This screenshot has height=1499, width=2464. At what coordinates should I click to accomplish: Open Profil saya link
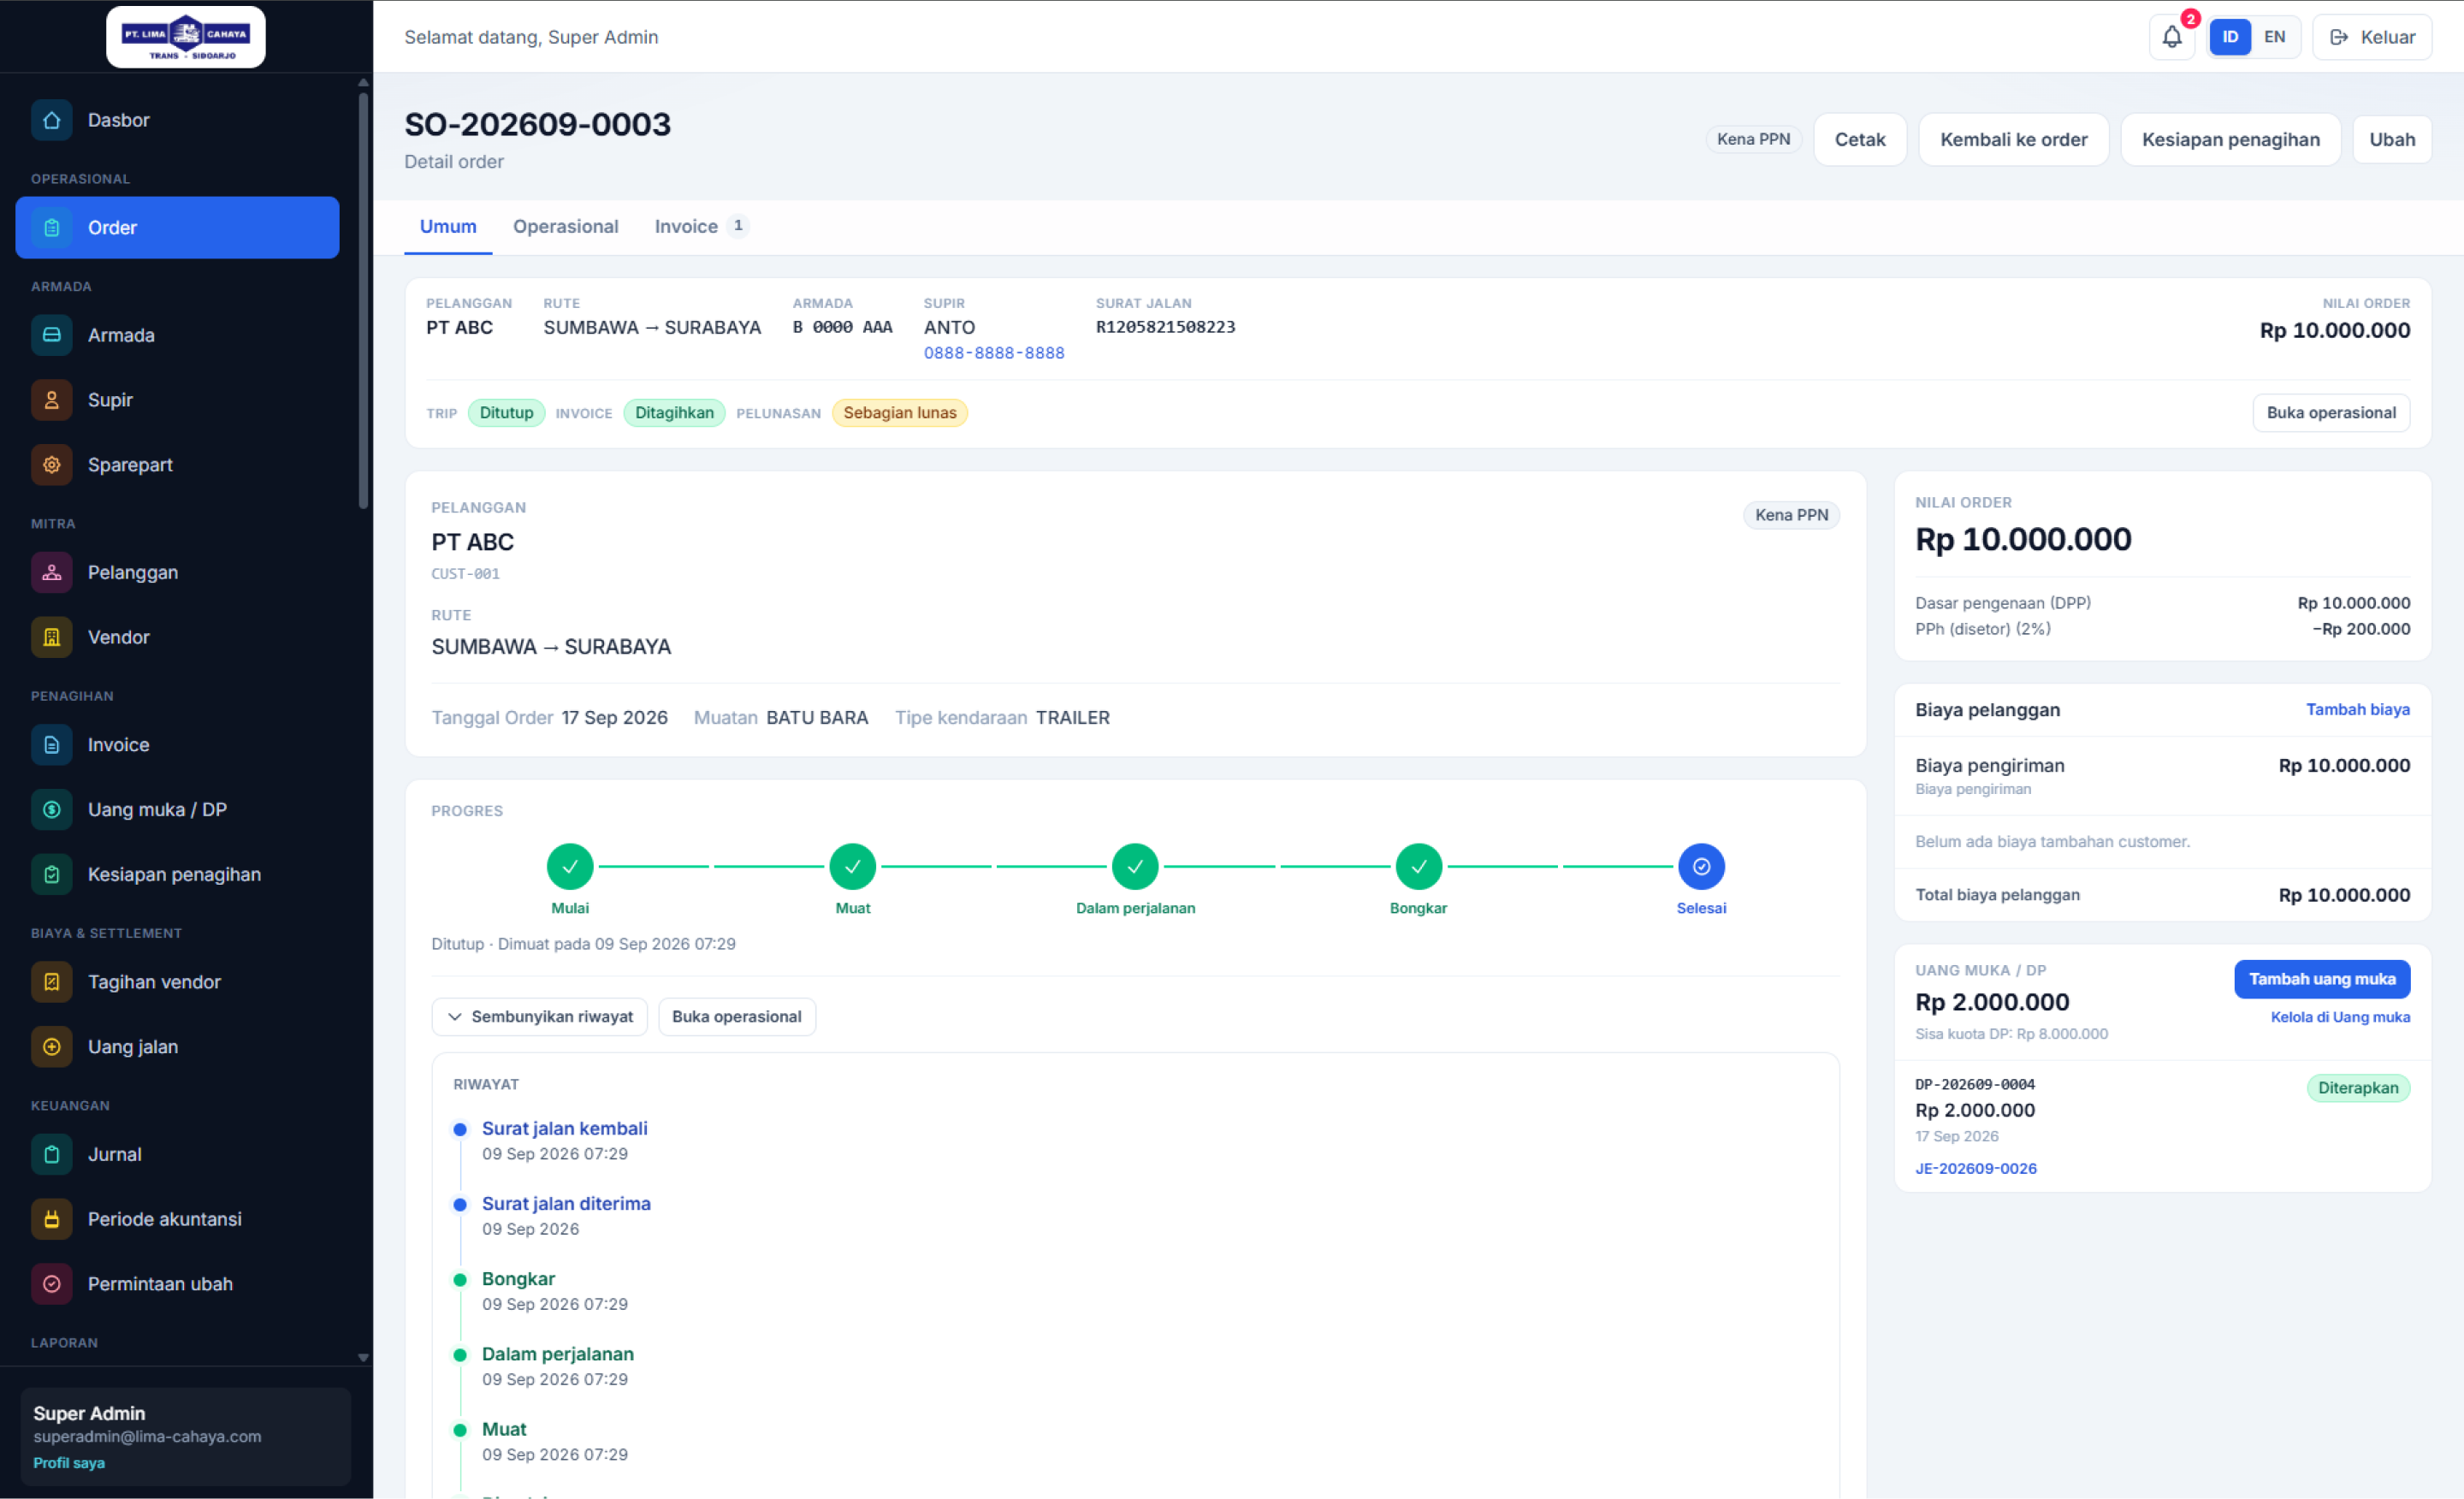pyautogui.click(x=69, y=1463)
